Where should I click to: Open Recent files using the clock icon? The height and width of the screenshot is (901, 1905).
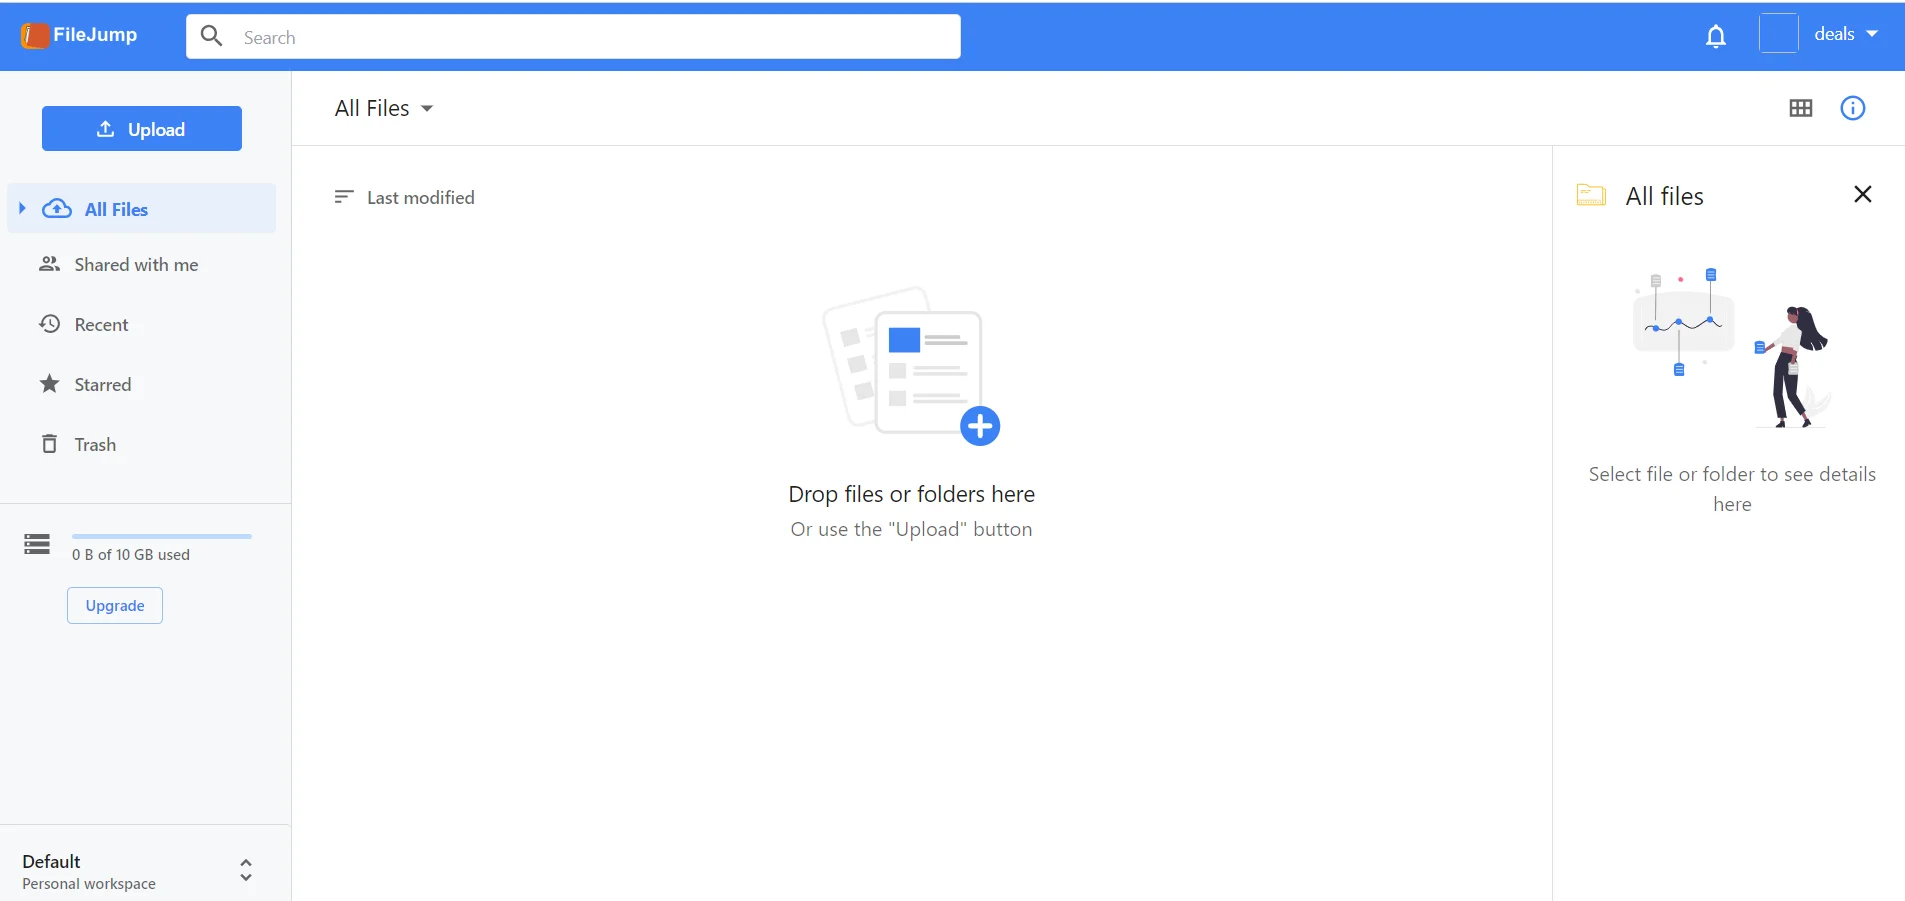[x=48, y=324]
